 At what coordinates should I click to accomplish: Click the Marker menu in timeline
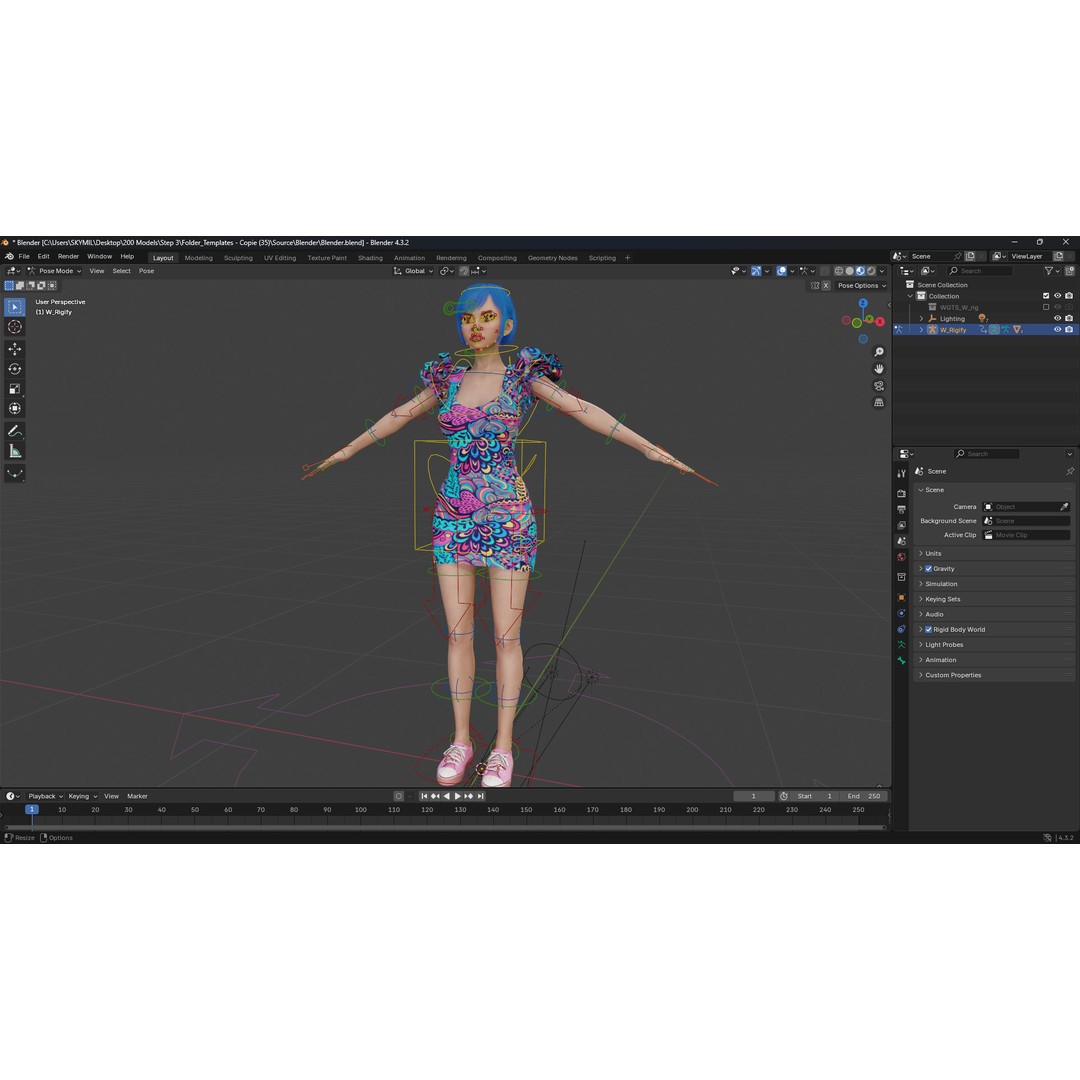click(x=137, y=796)
